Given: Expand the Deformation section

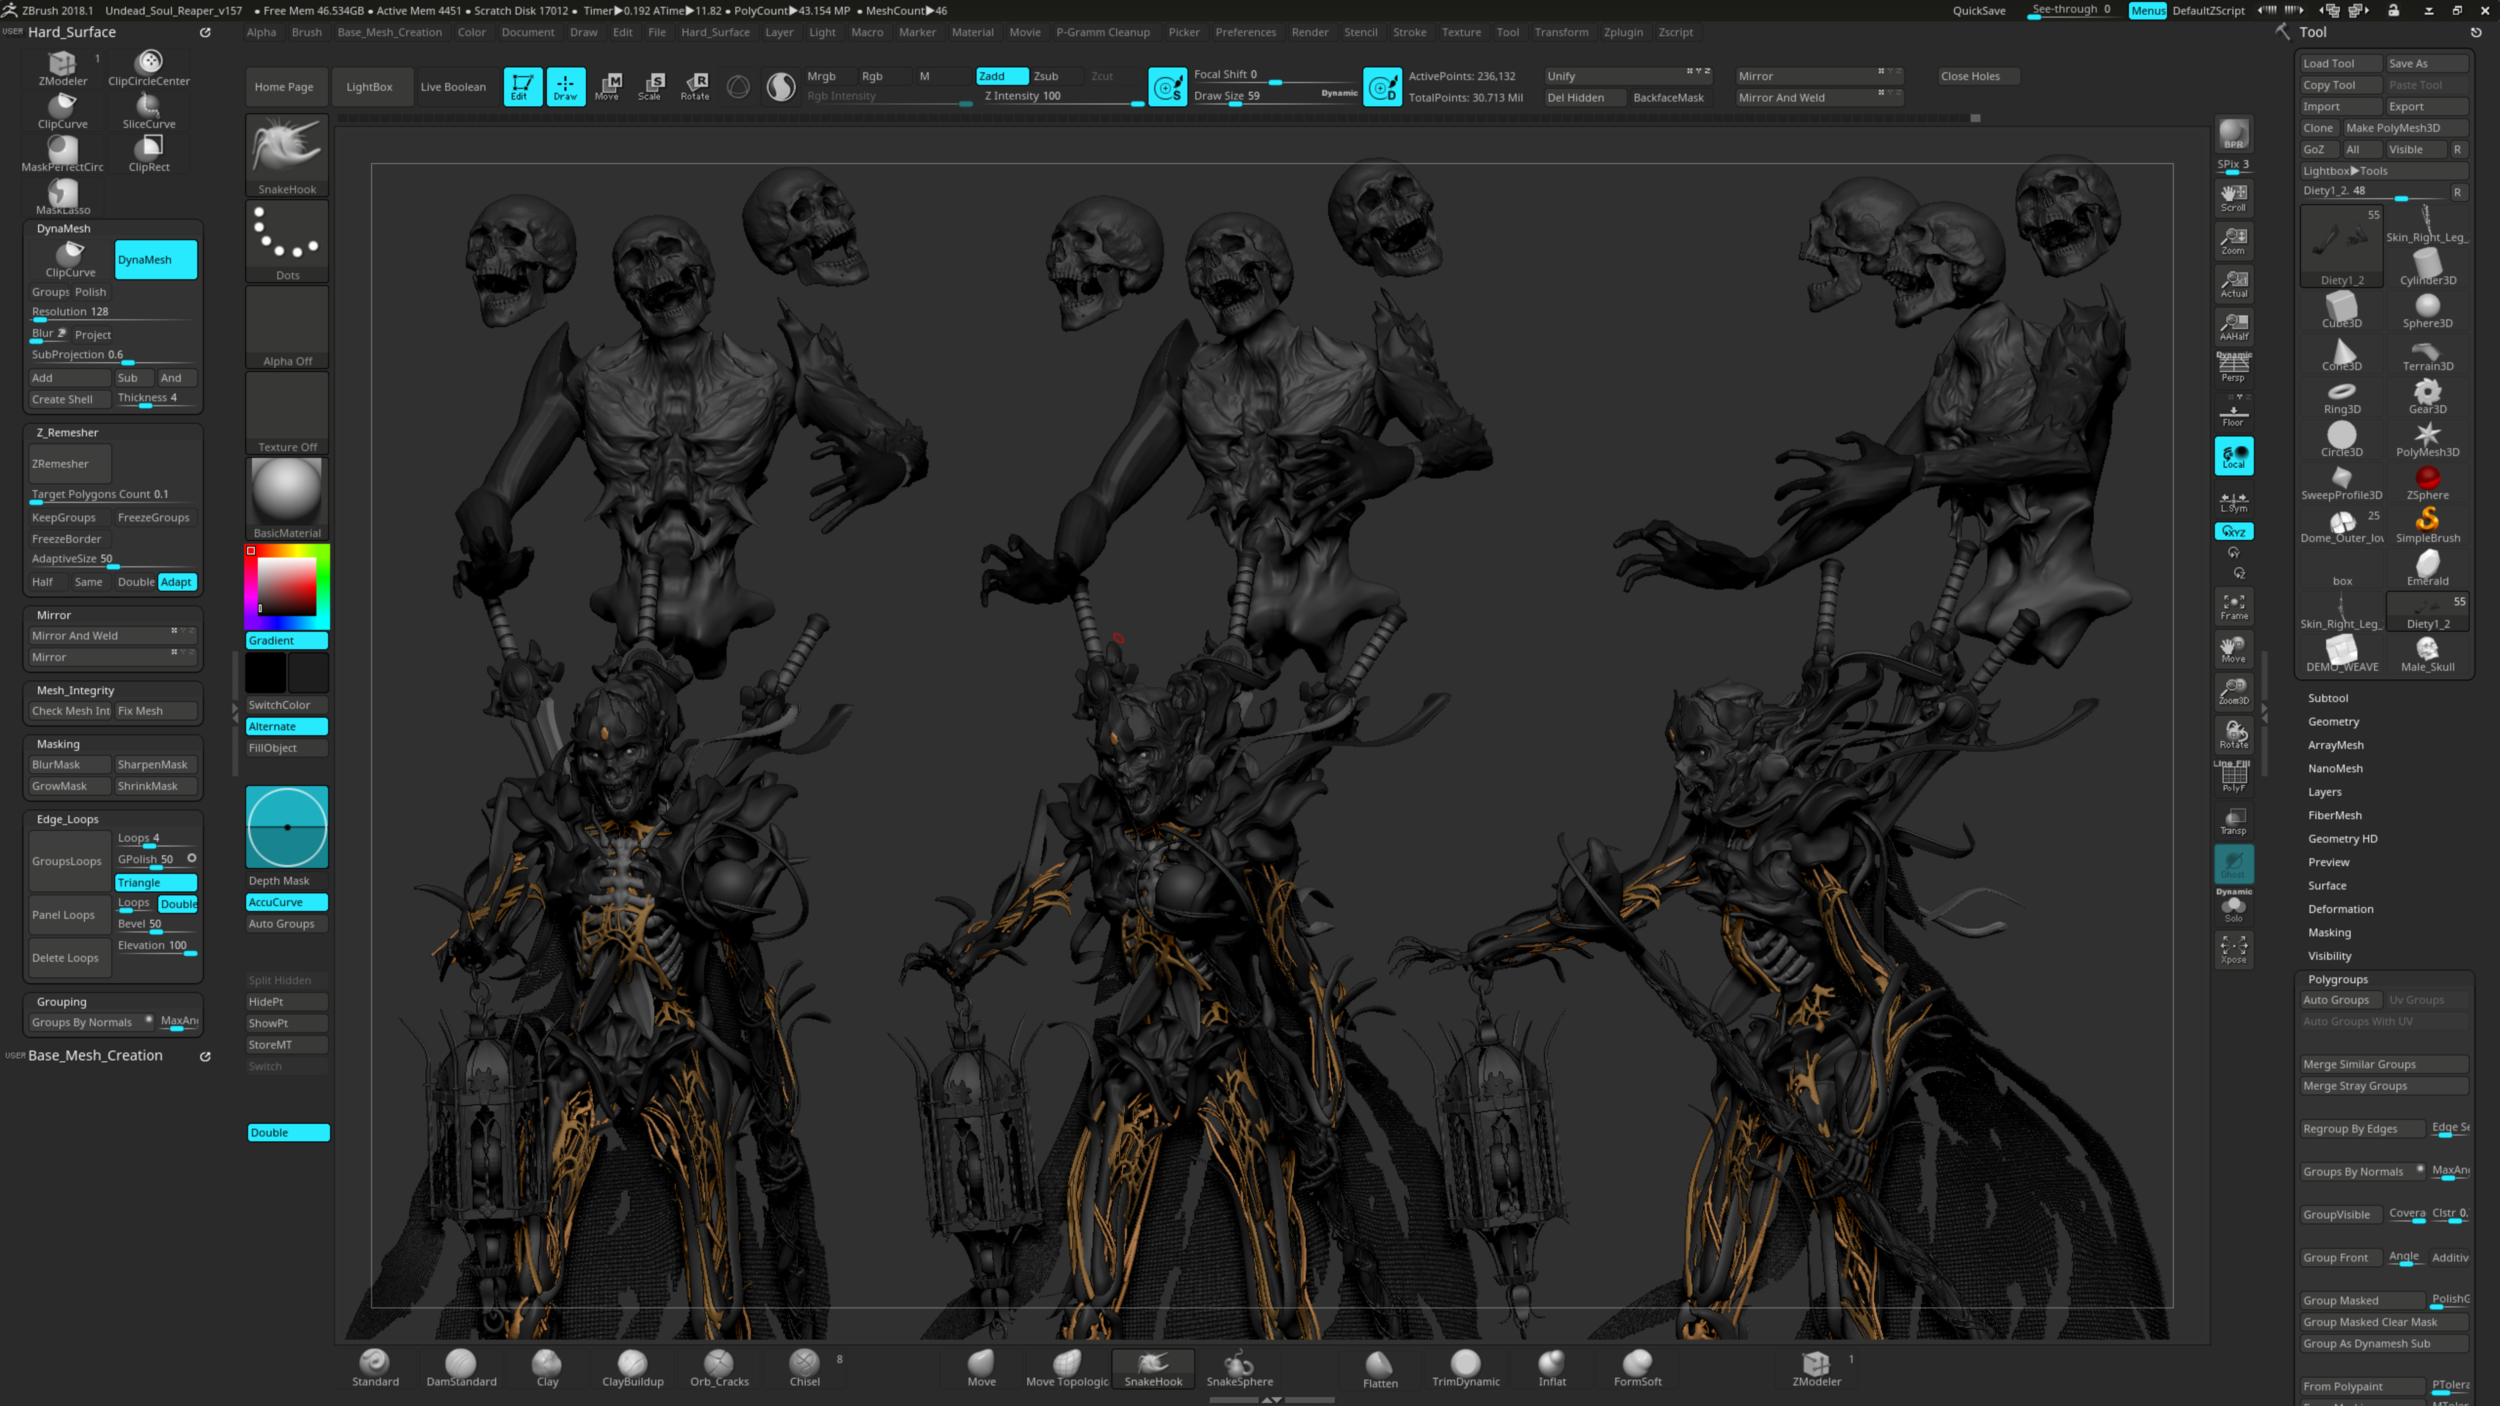Looking at the screenshot, I should click(x=2340, y=909).
